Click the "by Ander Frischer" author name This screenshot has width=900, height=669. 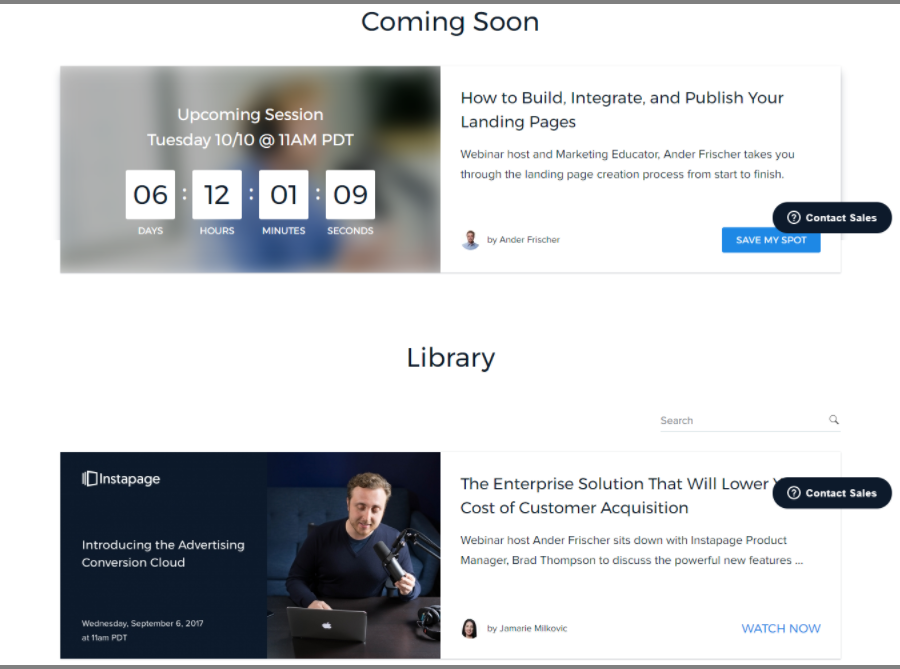coord(523,240)
